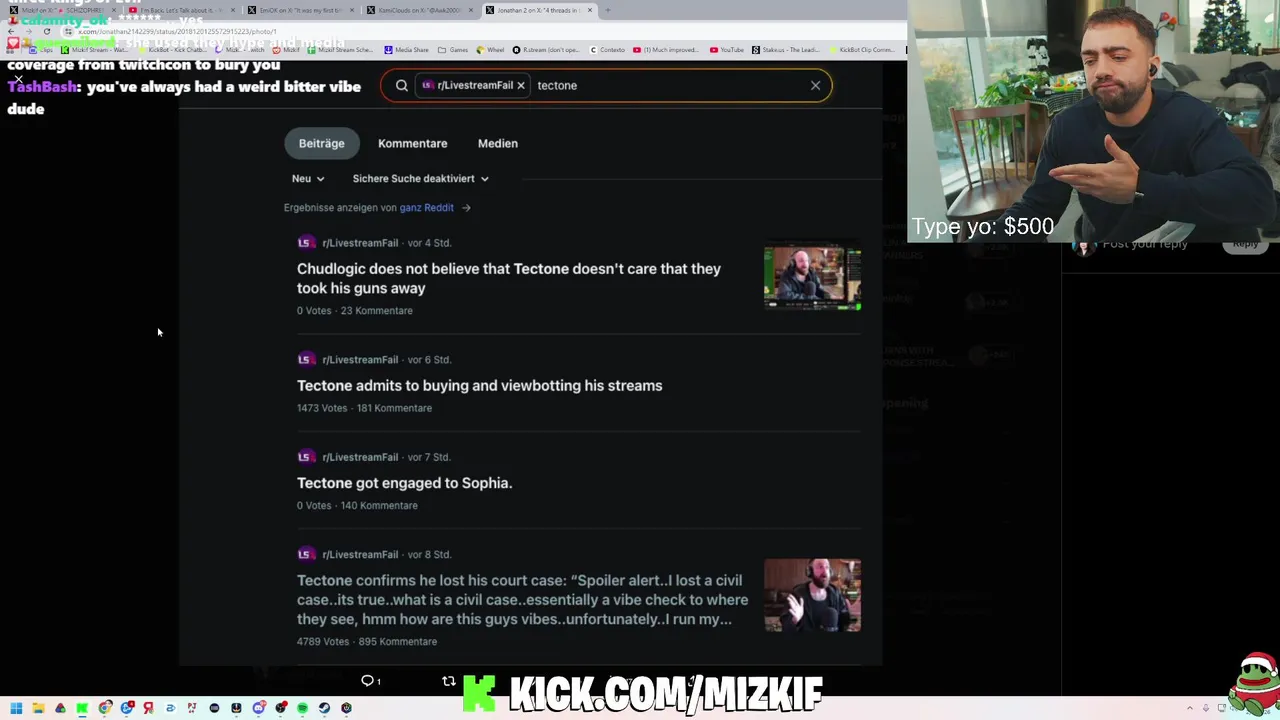Follow the ganz Reddit link

(427, 207)
